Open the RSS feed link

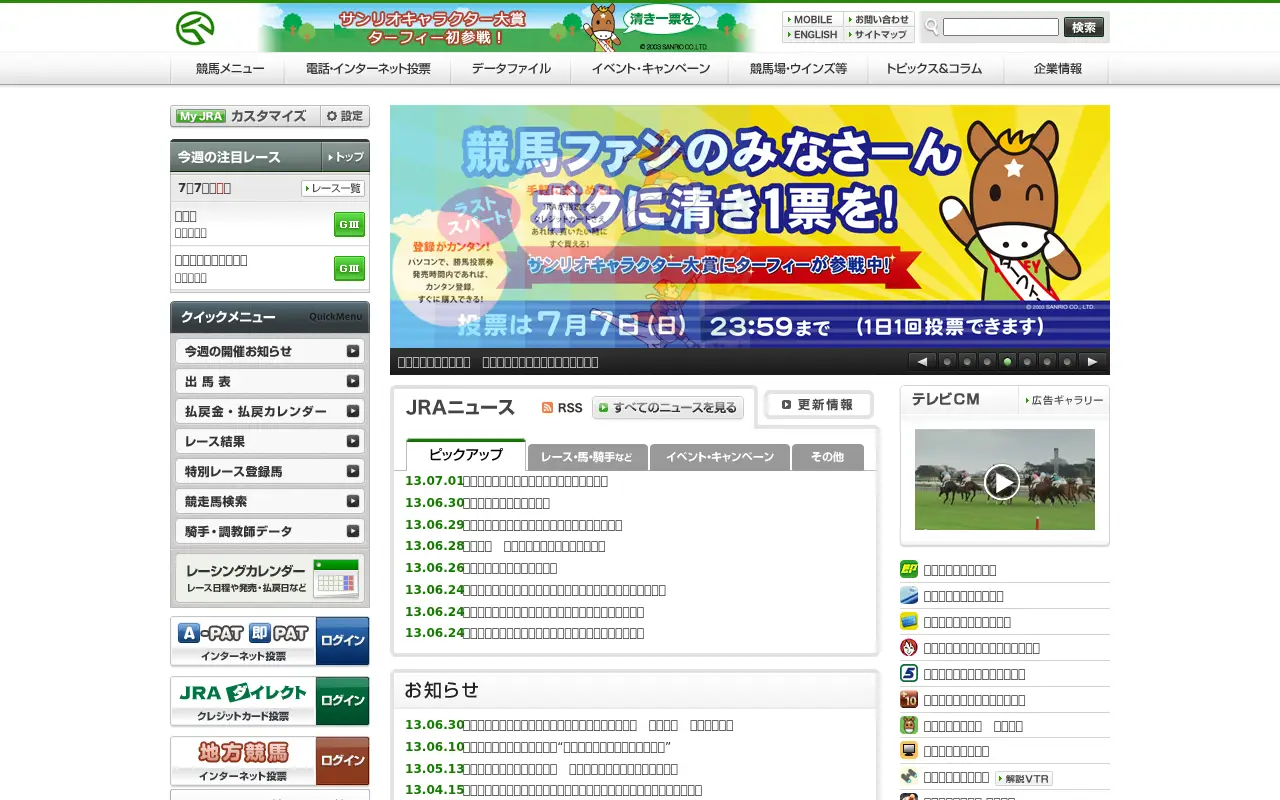pyautogui.click(x=562, y=408)
